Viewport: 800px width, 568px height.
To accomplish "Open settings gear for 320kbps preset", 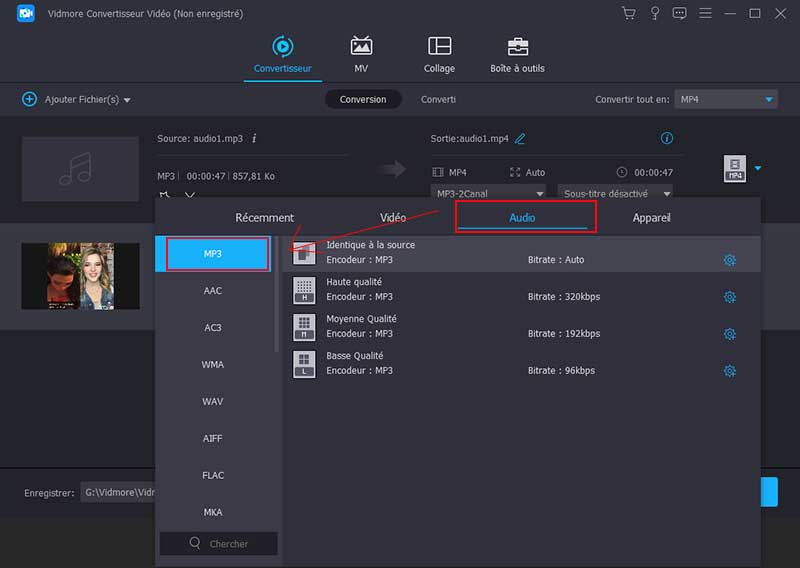I will click(730, 297).
